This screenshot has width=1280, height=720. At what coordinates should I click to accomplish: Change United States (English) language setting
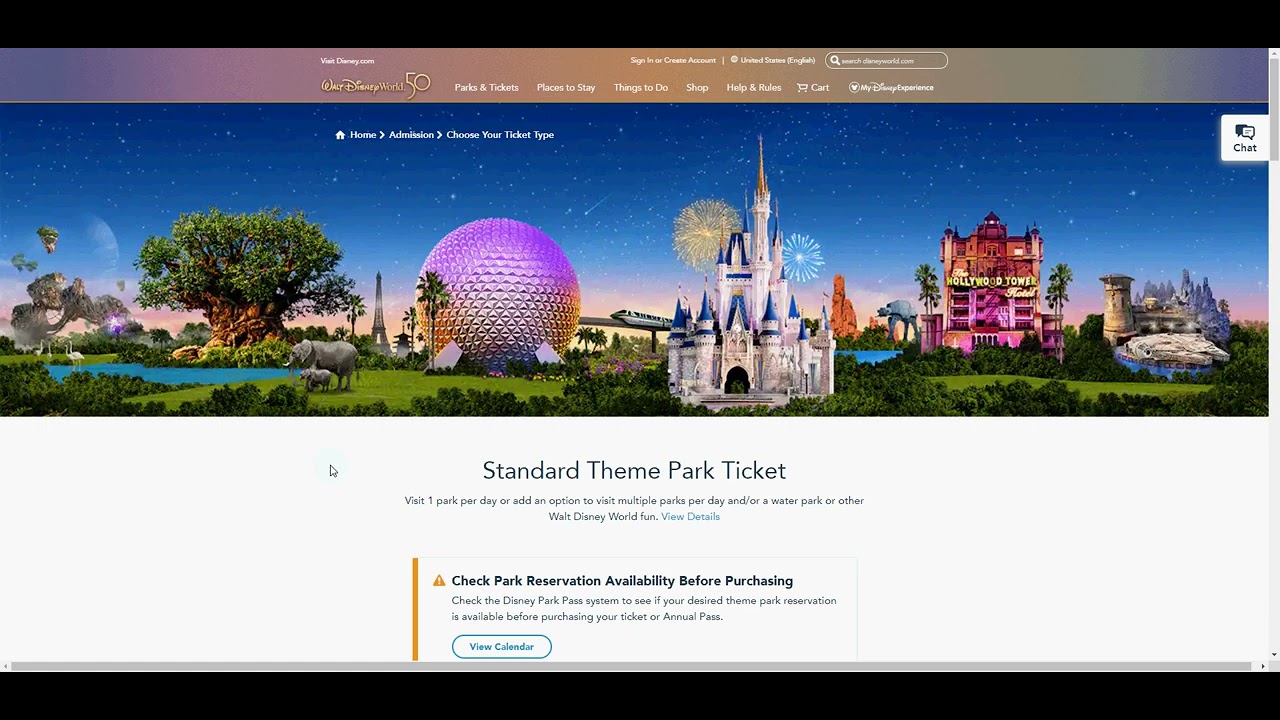pyautogui.click(x=777, y=60)
